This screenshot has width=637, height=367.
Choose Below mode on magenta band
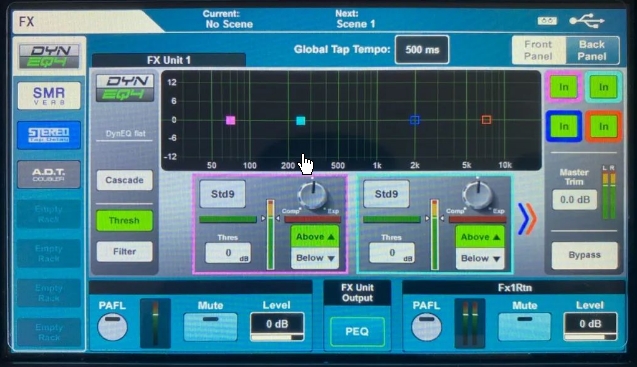pyautogui.click(x=315, y=258)
